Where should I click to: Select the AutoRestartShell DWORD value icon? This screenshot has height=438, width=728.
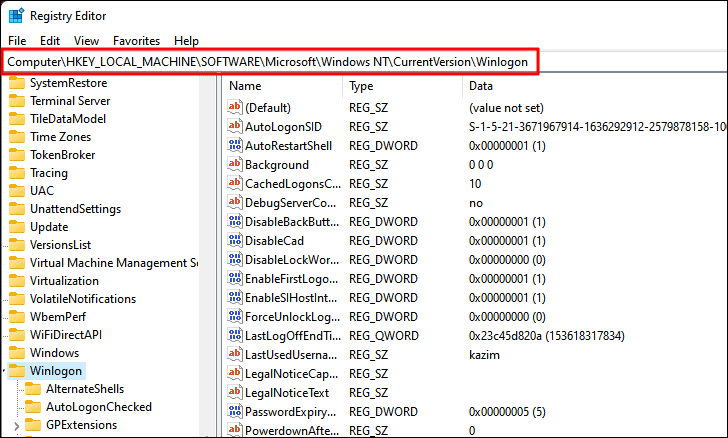[235, 145]
